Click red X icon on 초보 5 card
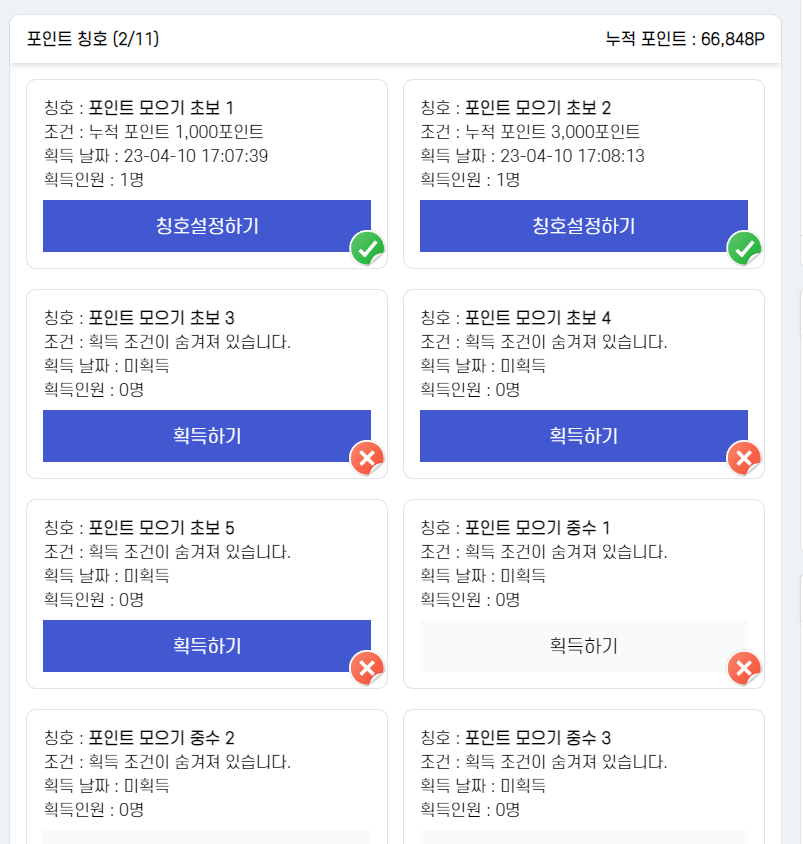 (367, 669)
